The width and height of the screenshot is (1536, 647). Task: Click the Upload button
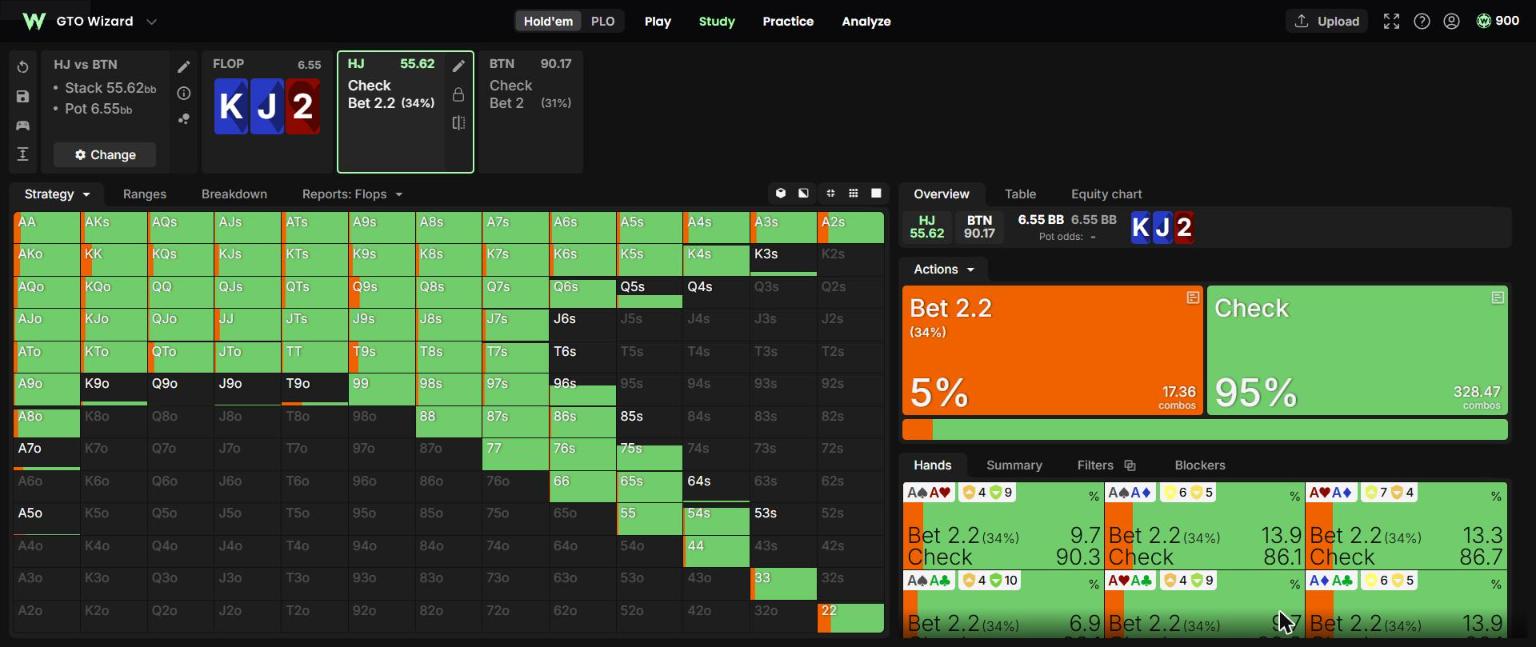coord(1327,21)
